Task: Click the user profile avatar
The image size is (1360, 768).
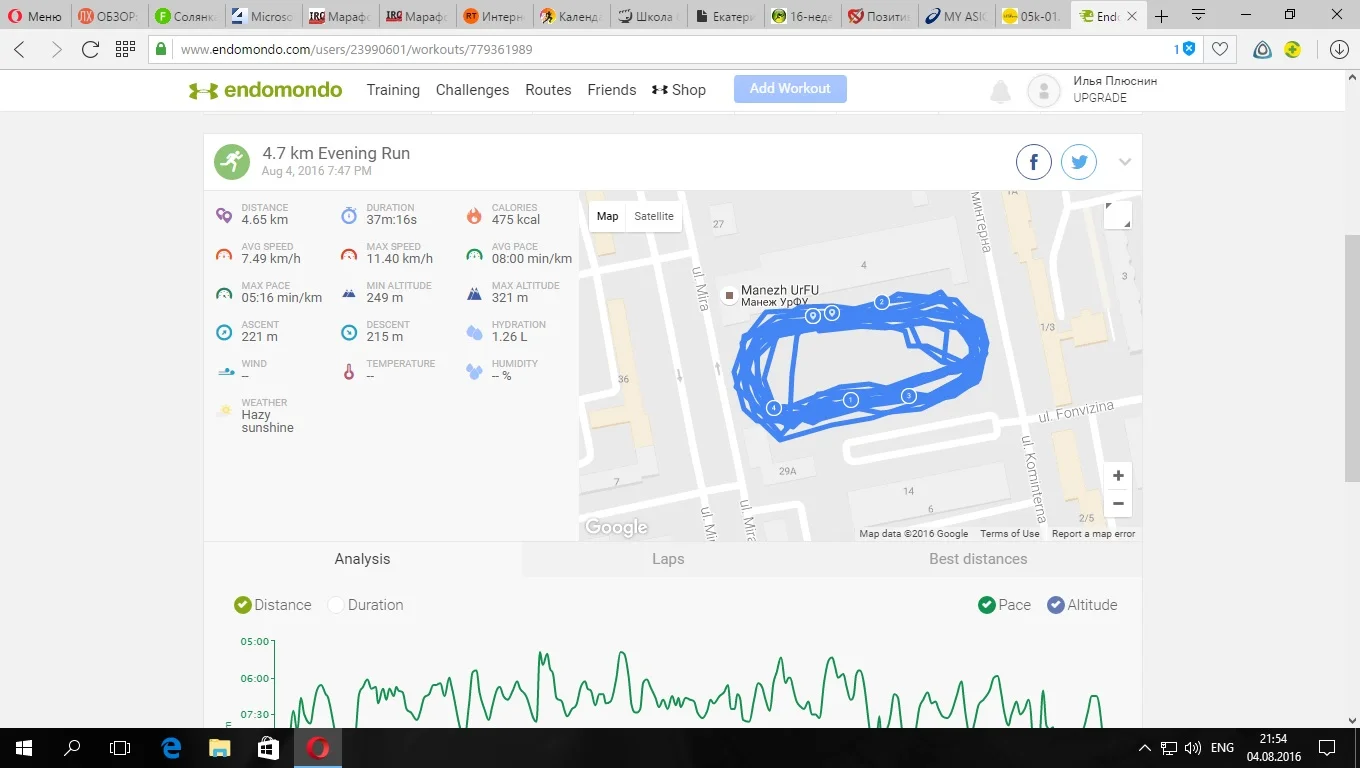Action: click(x=1044, y=91)
